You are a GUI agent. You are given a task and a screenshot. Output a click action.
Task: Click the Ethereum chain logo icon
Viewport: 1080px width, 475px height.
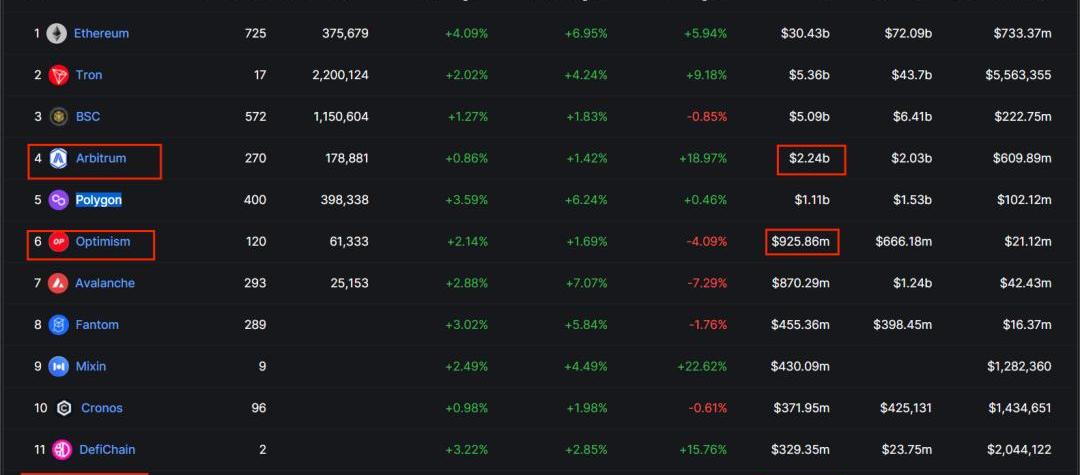[57, 34]
